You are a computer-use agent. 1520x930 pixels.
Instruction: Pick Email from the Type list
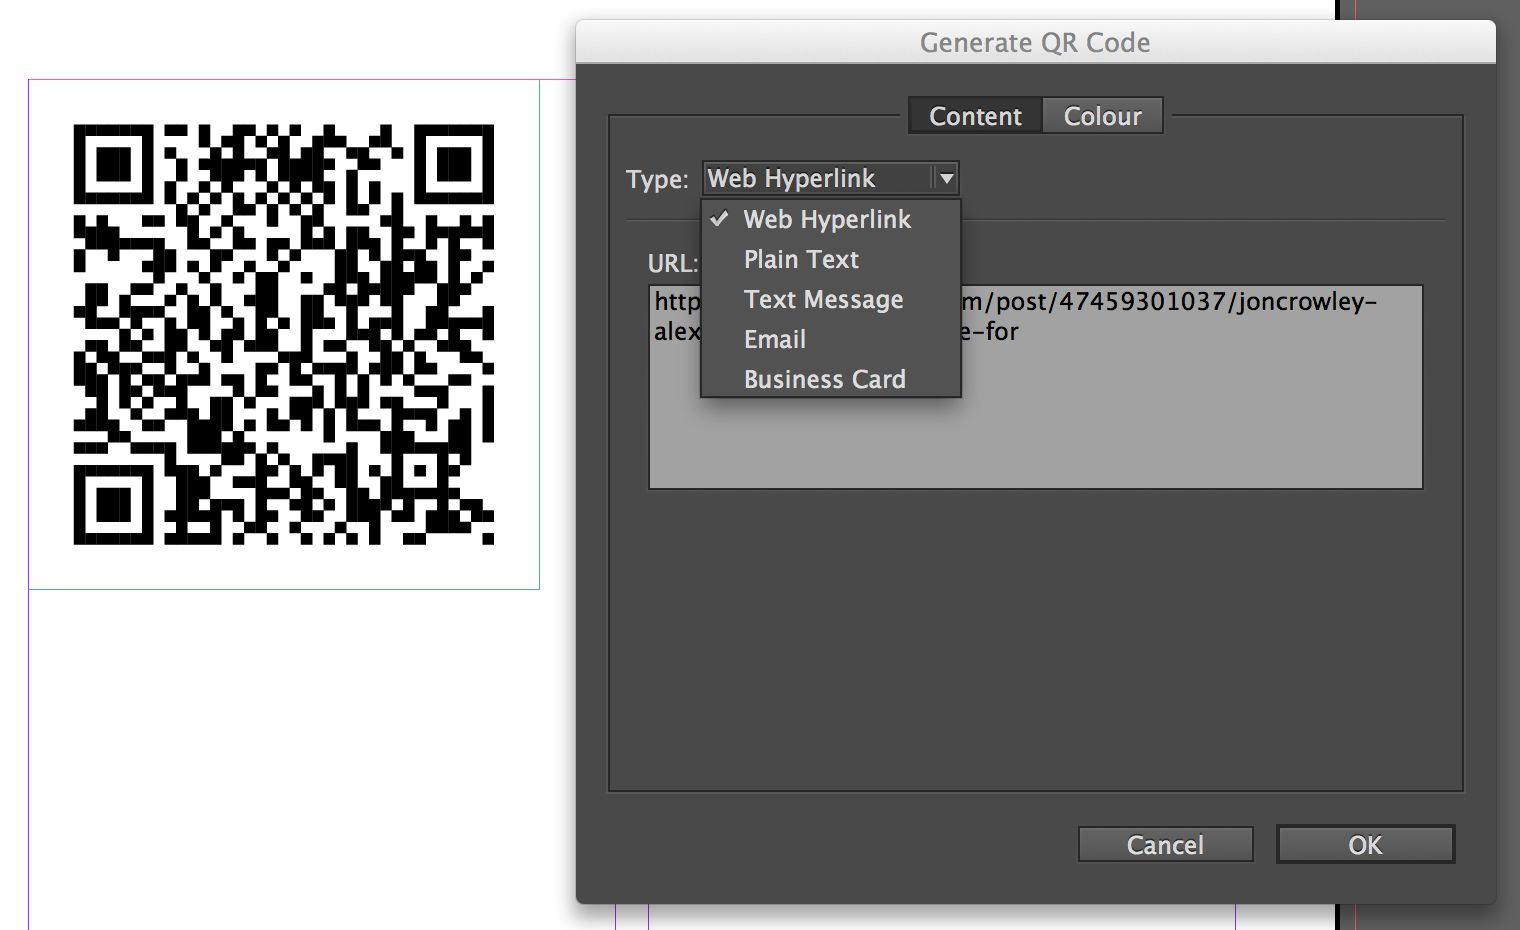(830, 339)
